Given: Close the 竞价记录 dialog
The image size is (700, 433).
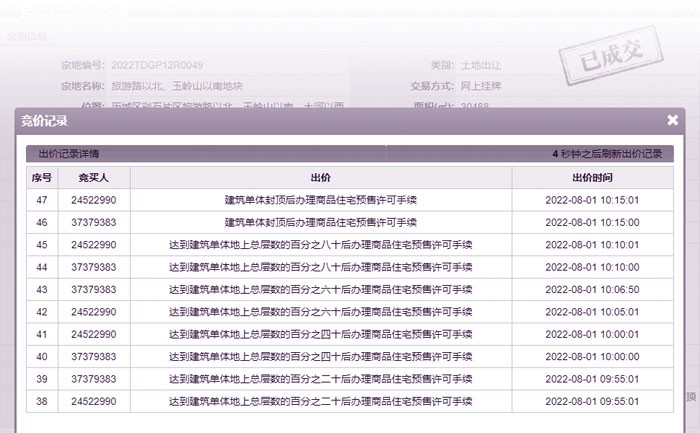Looking at the screenshot, I should click(672, 120).
